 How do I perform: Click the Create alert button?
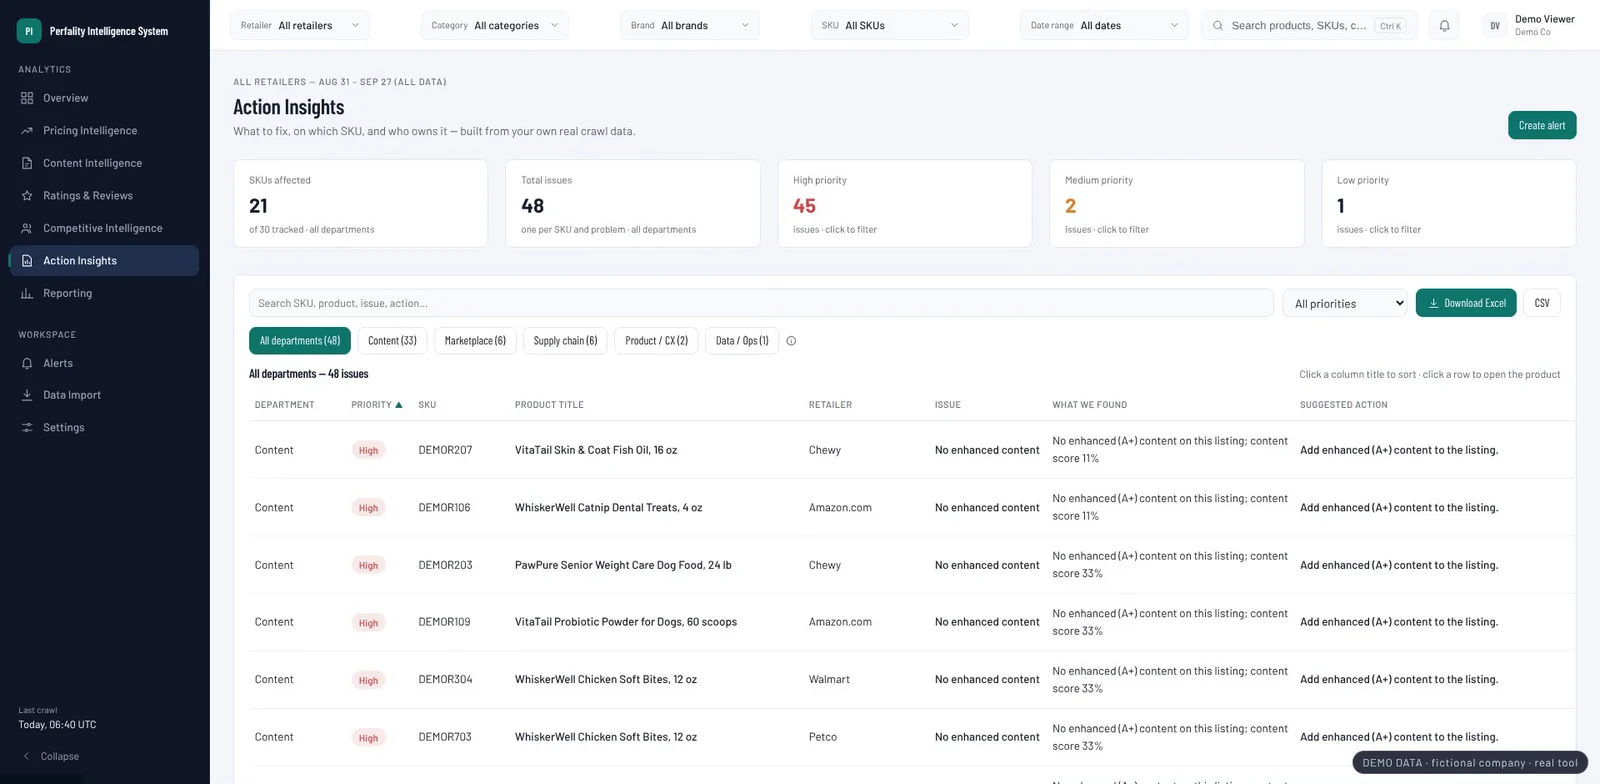pos(1542,125)
